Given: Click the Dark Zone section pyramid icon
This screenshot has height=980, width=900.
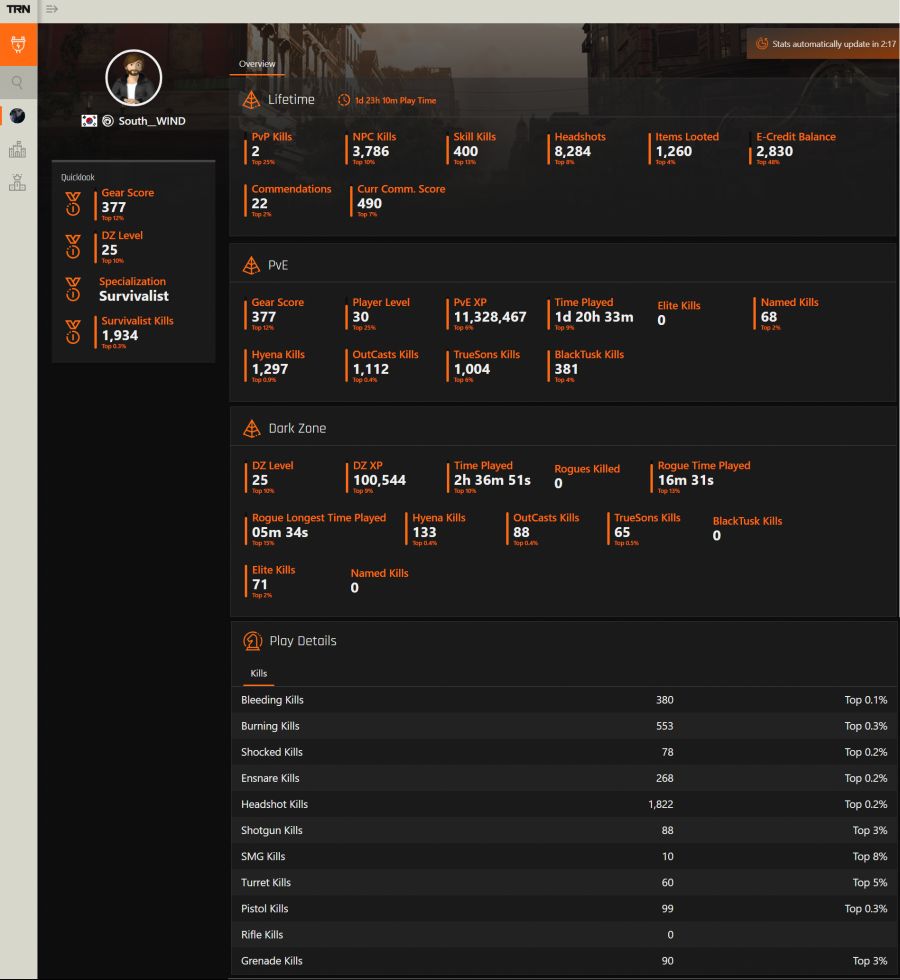Looking at the screenshot, I should tap(252, 428).
